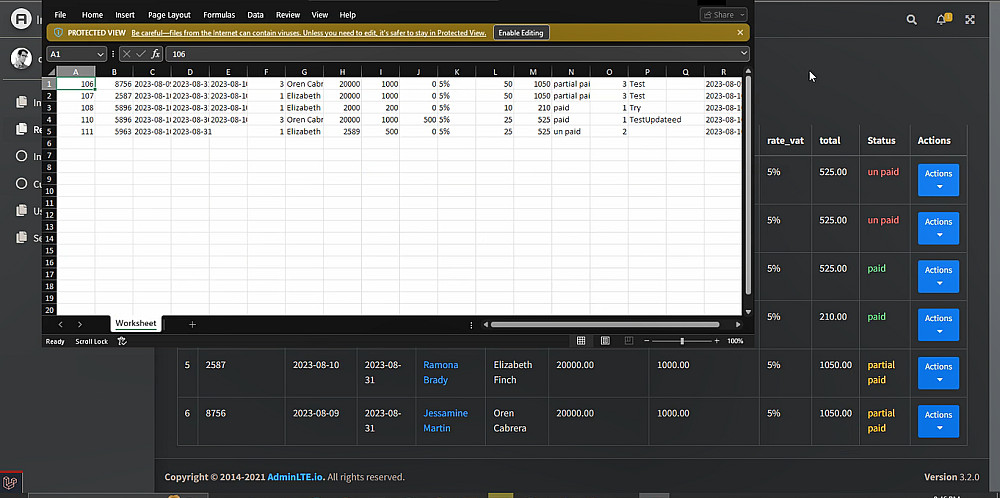Open the Help ribbon tab
This screenshot has width=1000, height=498.
click(348, 15)
